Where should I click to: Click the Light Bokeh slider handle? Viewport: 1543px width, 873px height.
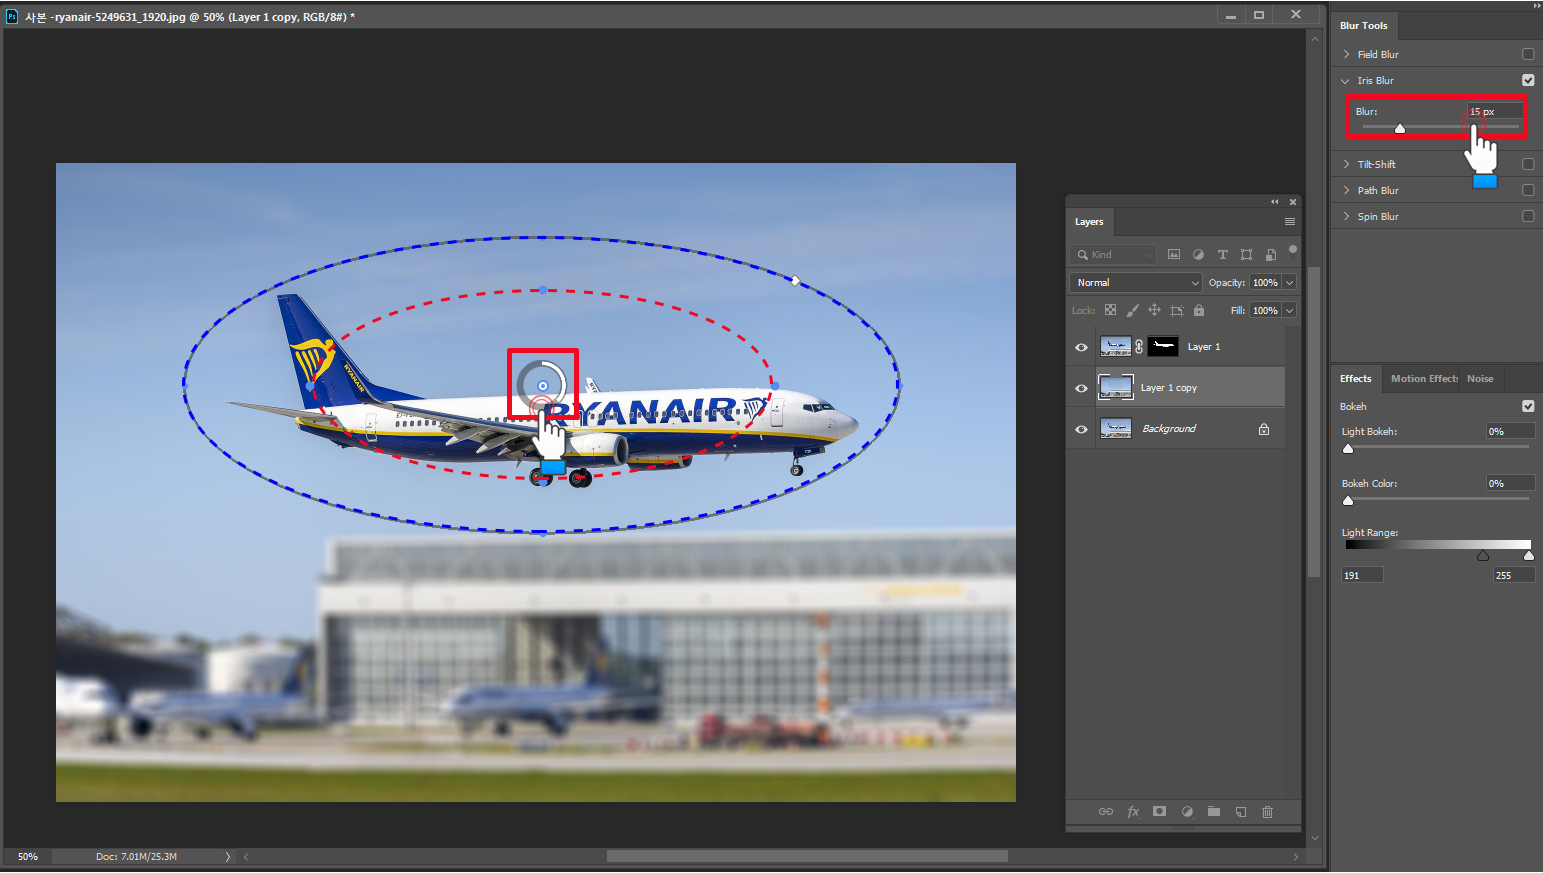1348,449
